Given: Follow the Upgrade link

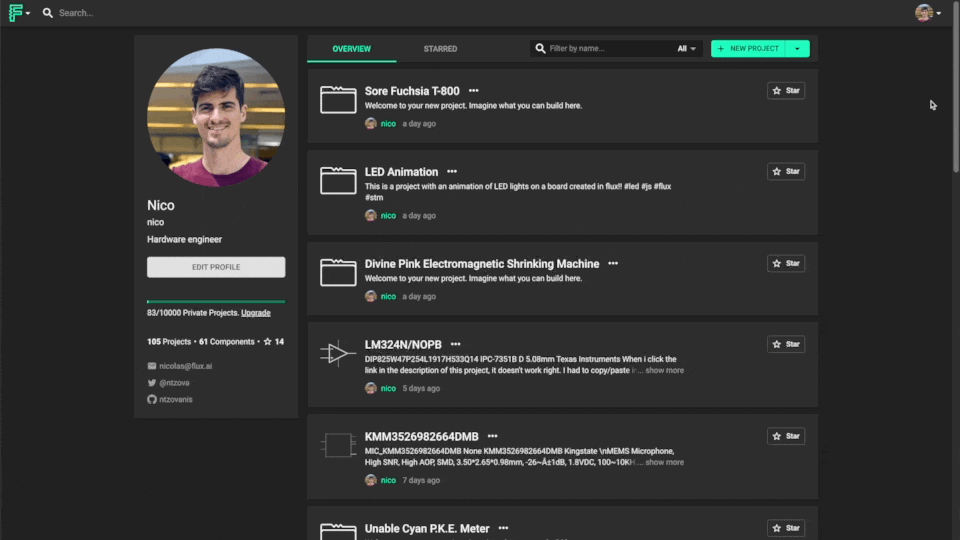Looking at the screenshot, I should pos(256,313).
